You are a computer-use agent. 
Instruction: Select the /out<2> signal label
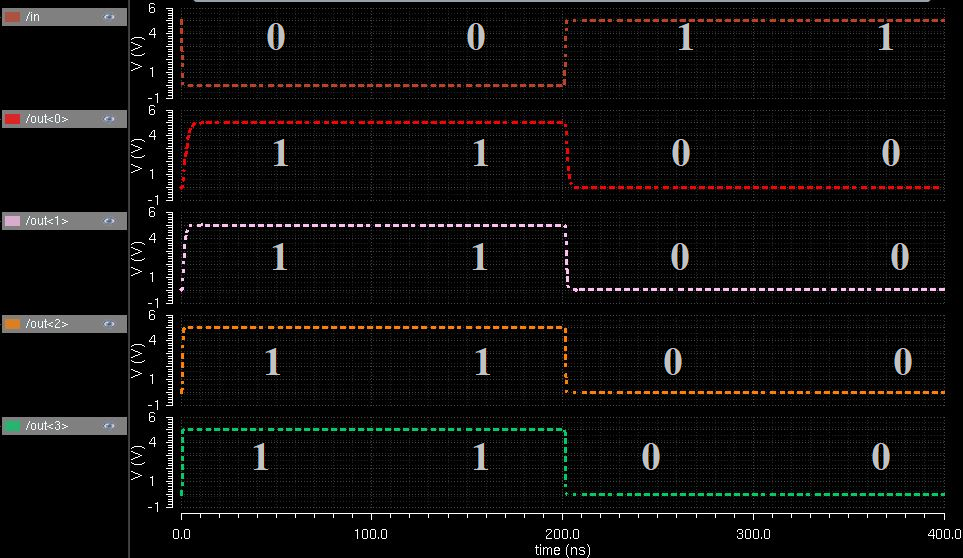coord(47,324)
